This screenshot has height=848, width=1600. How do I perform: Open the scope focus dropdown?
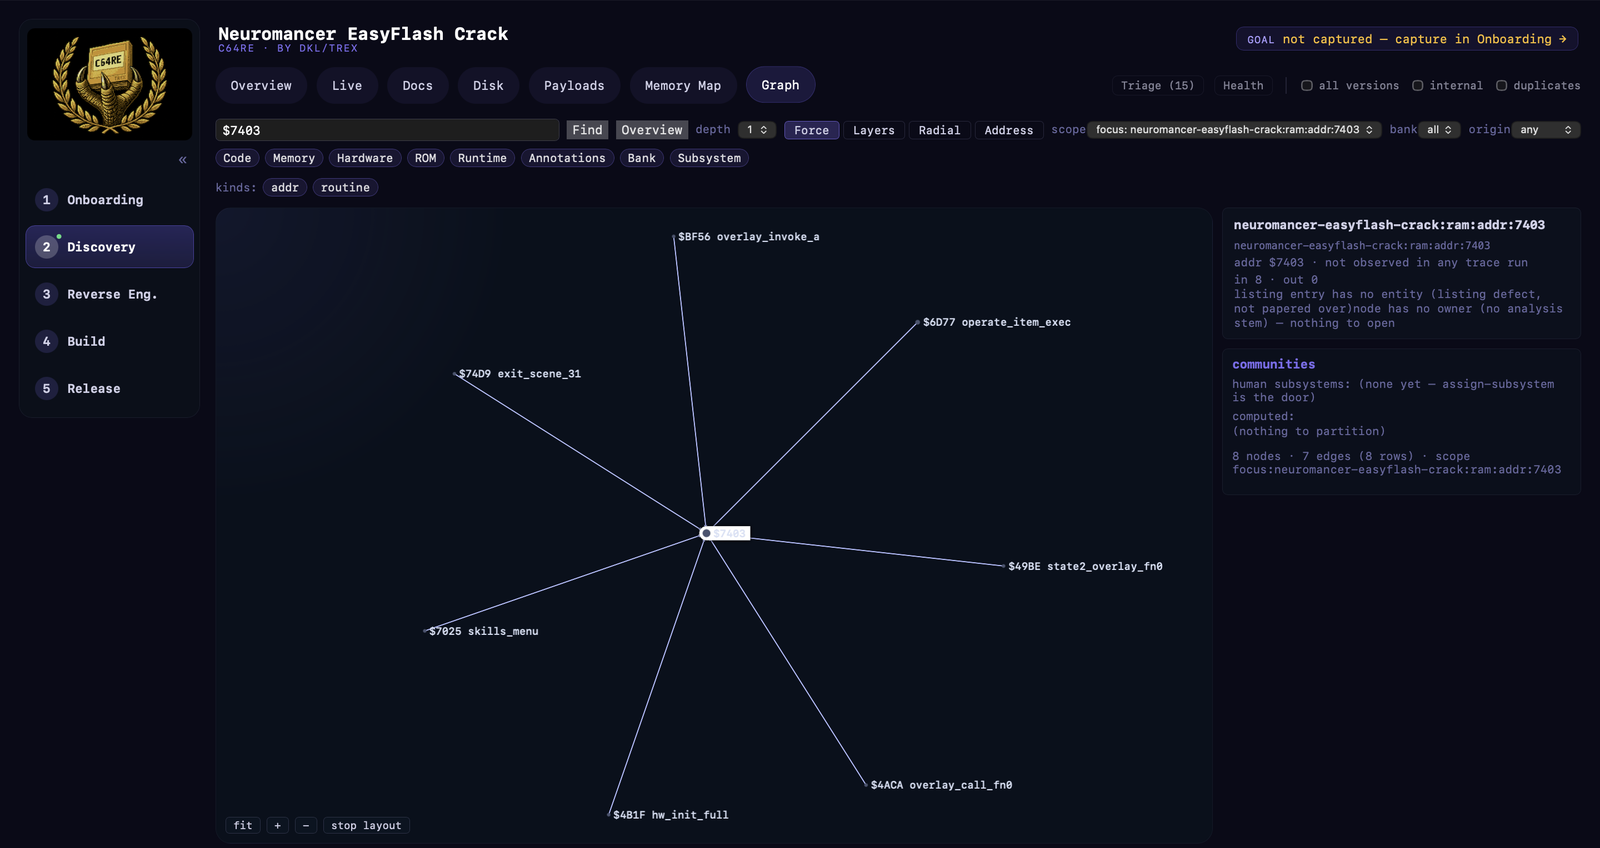click(x=1234, y=130)
